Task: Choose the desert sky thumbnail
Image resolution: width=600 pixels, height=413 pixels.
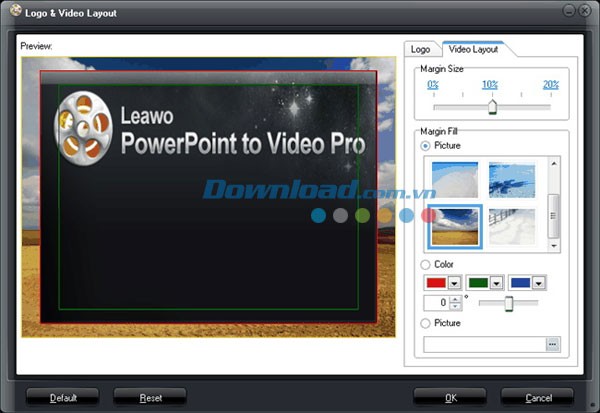Action: (x=455, y=227)
